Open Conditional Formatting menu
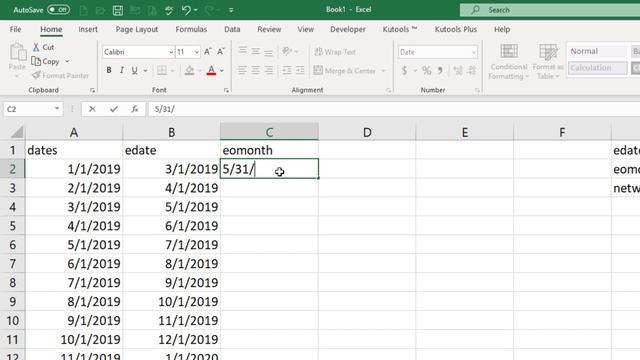The image size is (640, 360). (509, 62)
